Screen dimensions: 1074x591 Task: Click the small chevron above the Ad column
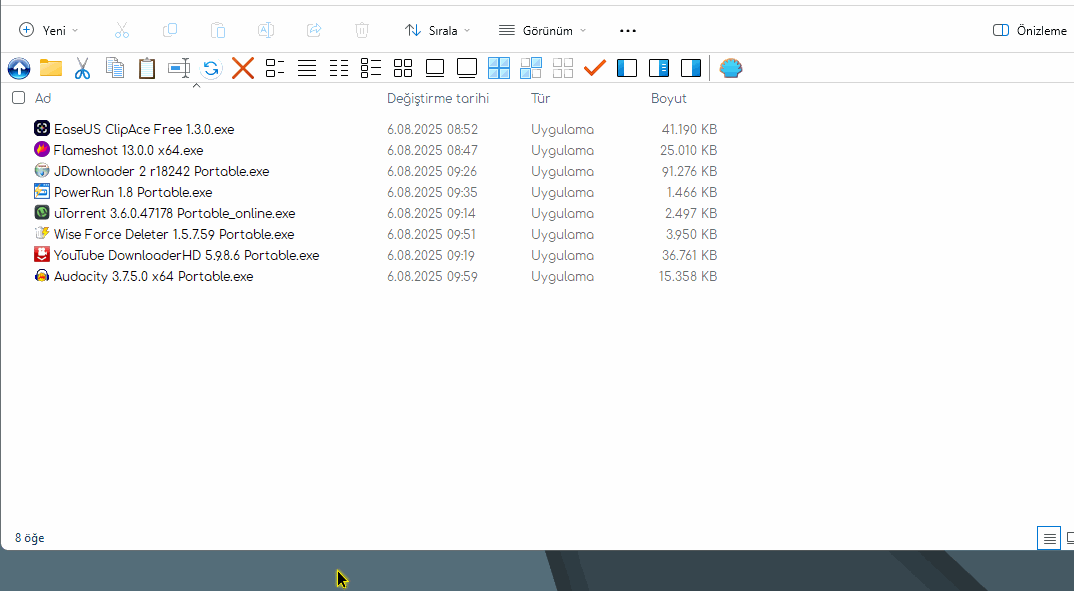pyautogui.click(x=196, y=86)
